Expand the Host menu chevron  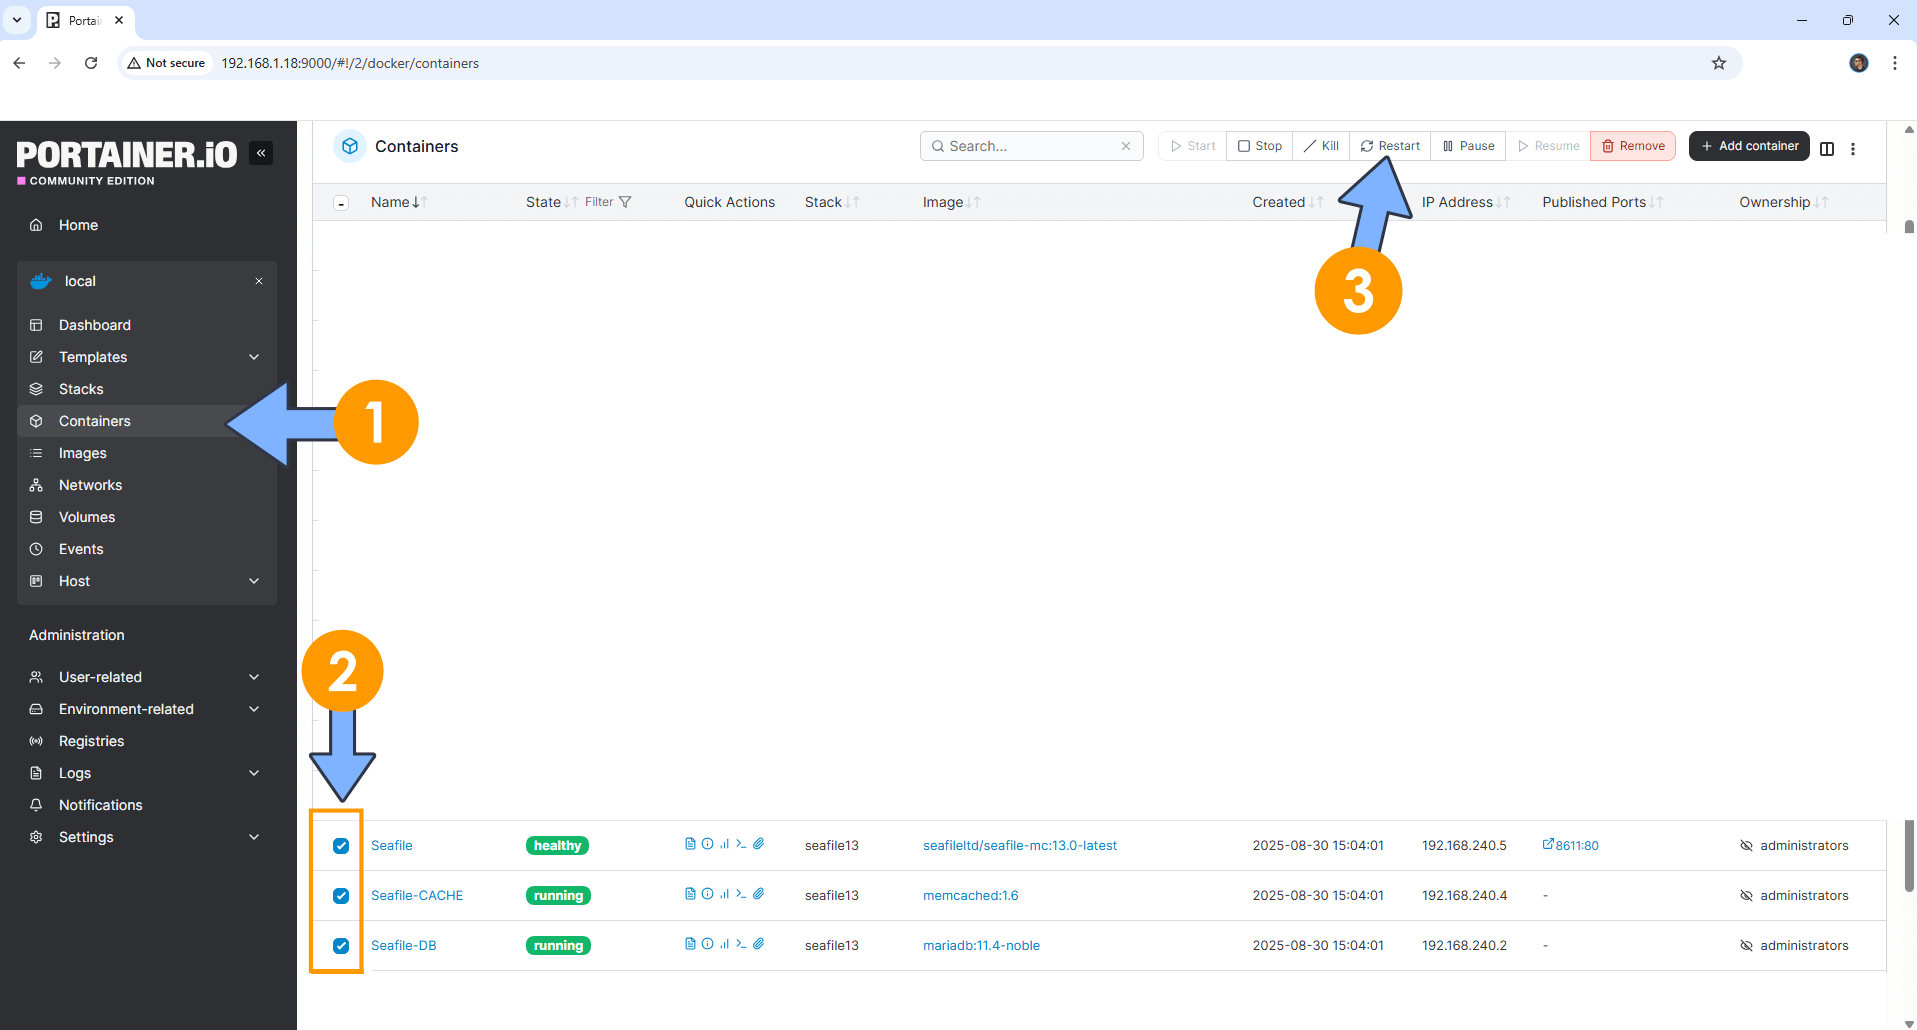[254, 581]
